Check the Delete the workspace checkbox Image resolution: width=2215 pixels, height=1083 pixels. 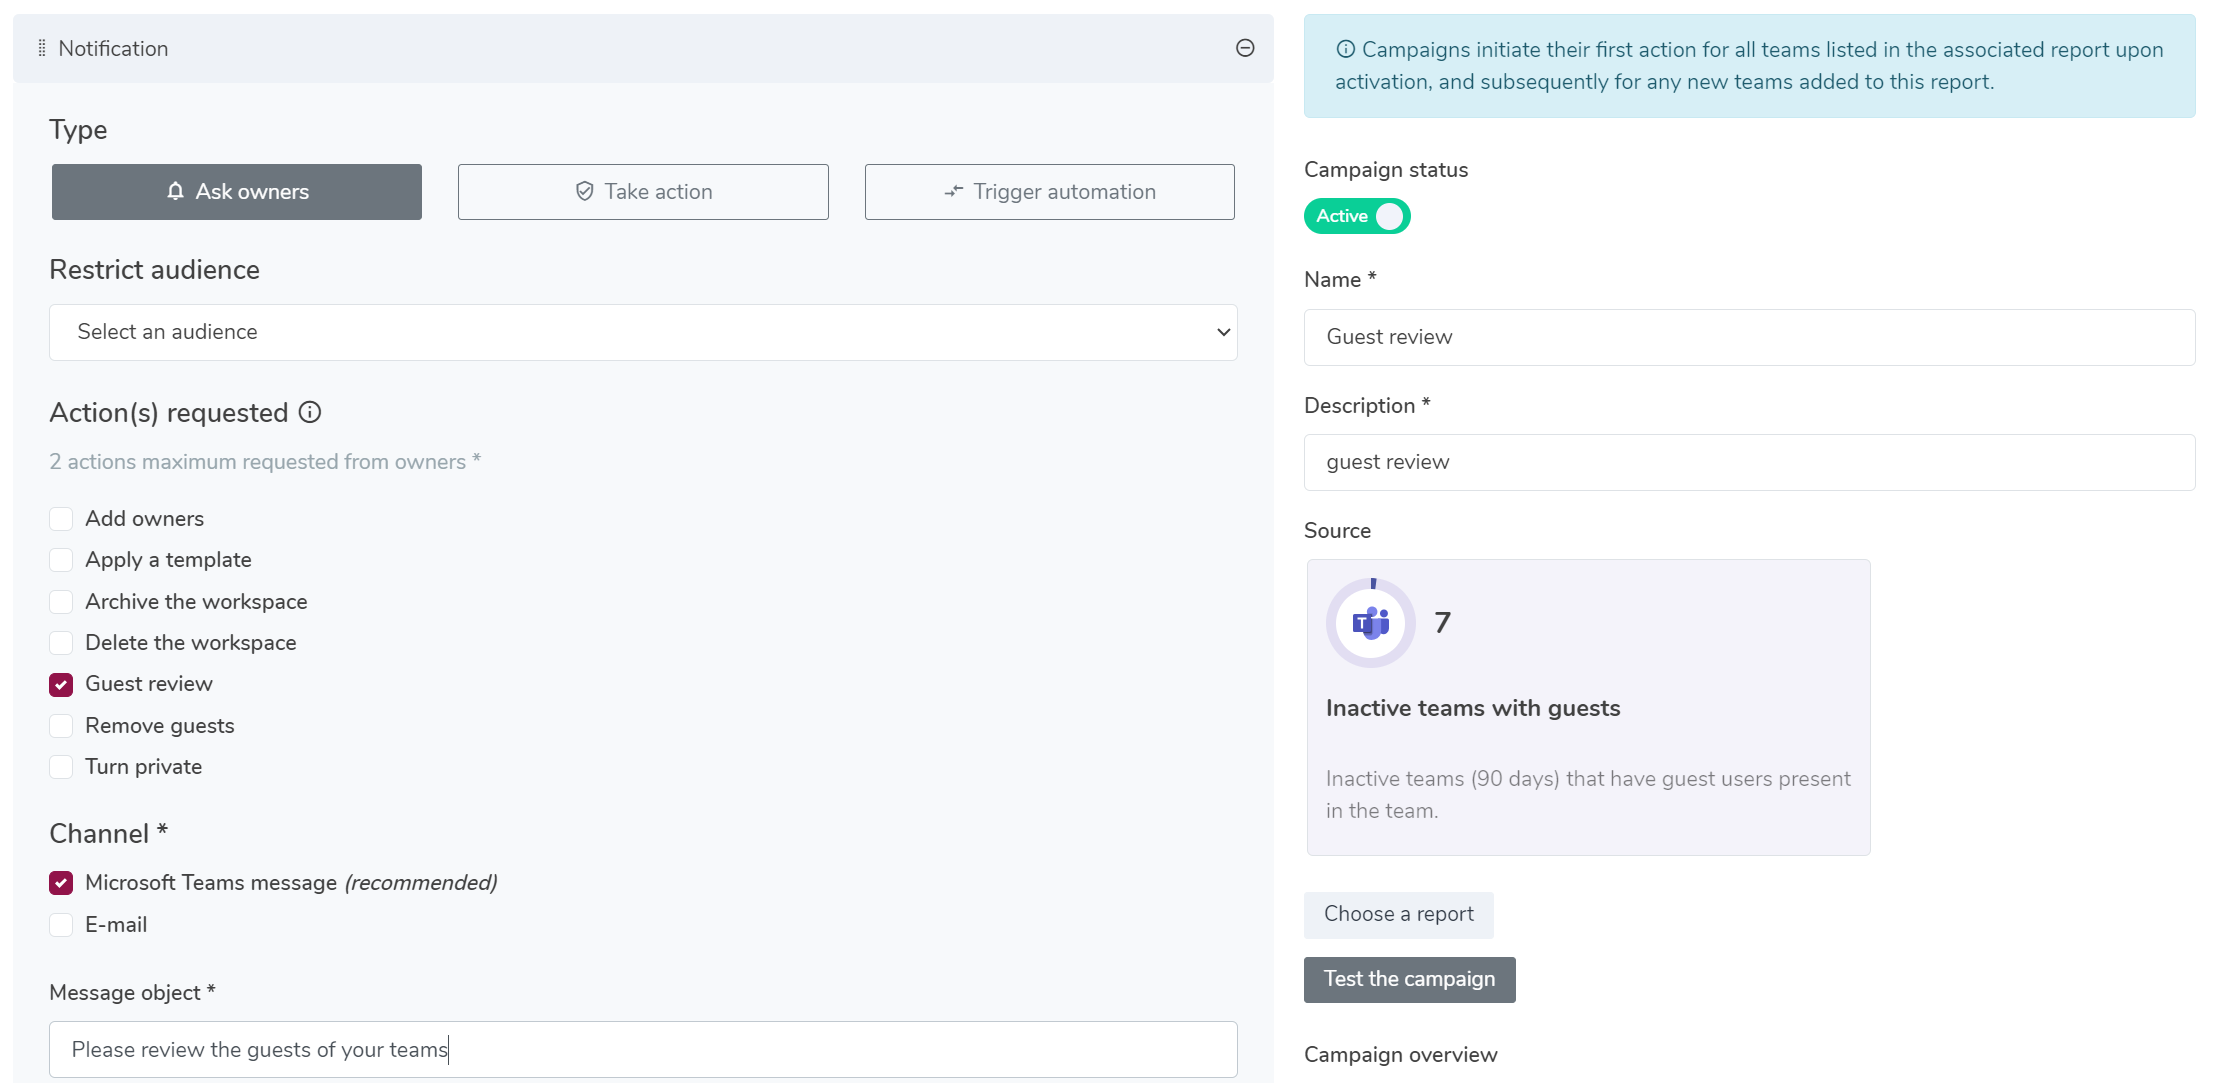tap(61, 643)
